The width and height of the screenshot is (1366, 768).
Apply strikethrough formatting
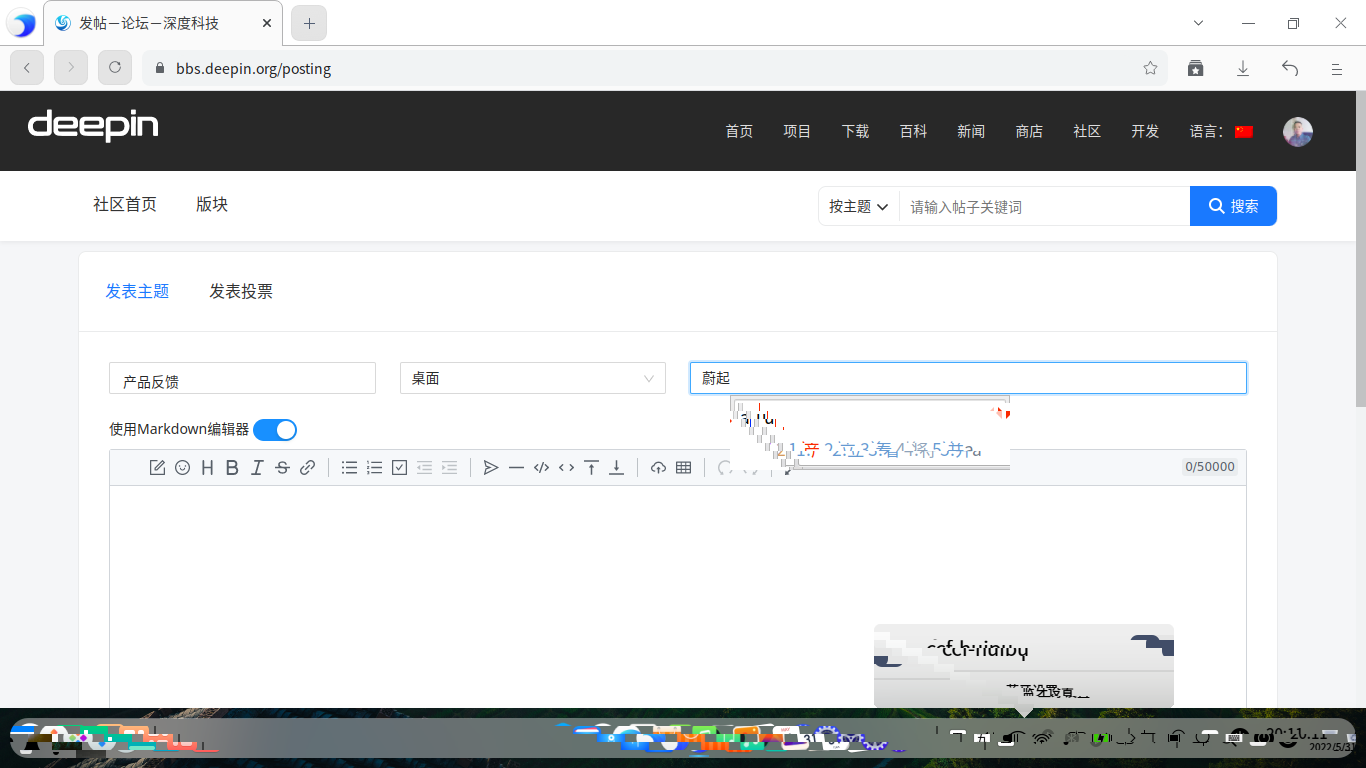(282, 467)
